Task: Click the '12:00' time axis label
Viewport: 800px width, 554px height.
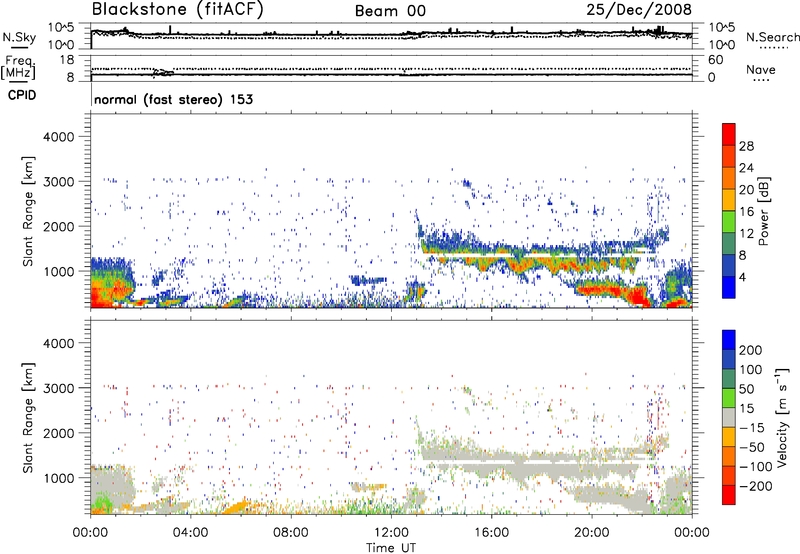Action: (391, 533)
